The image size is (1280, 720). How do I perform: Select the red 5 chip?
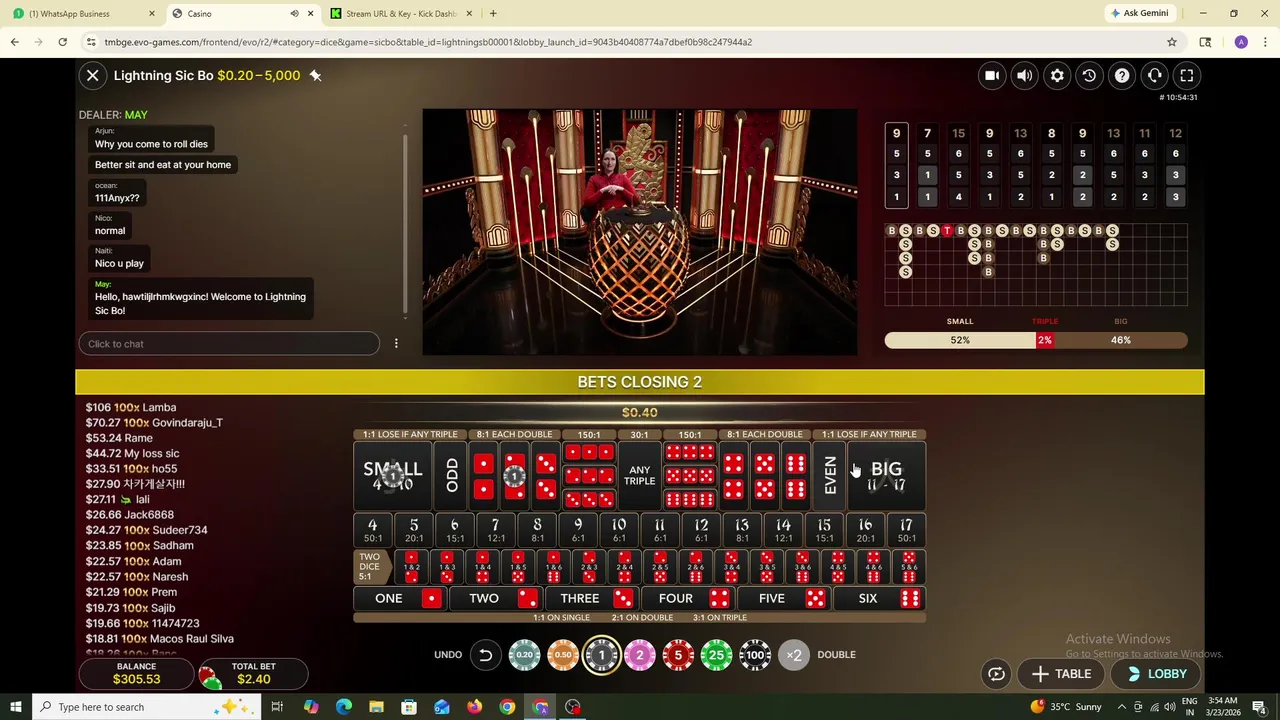coord(678,655)
